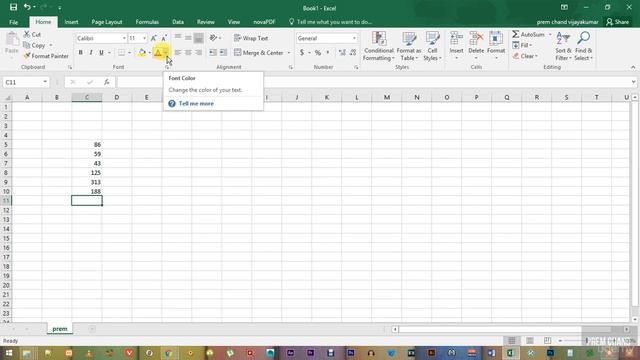Viewport: 640px width, 360px height.
Task: Increase decimal places
Action: [342, 53]
